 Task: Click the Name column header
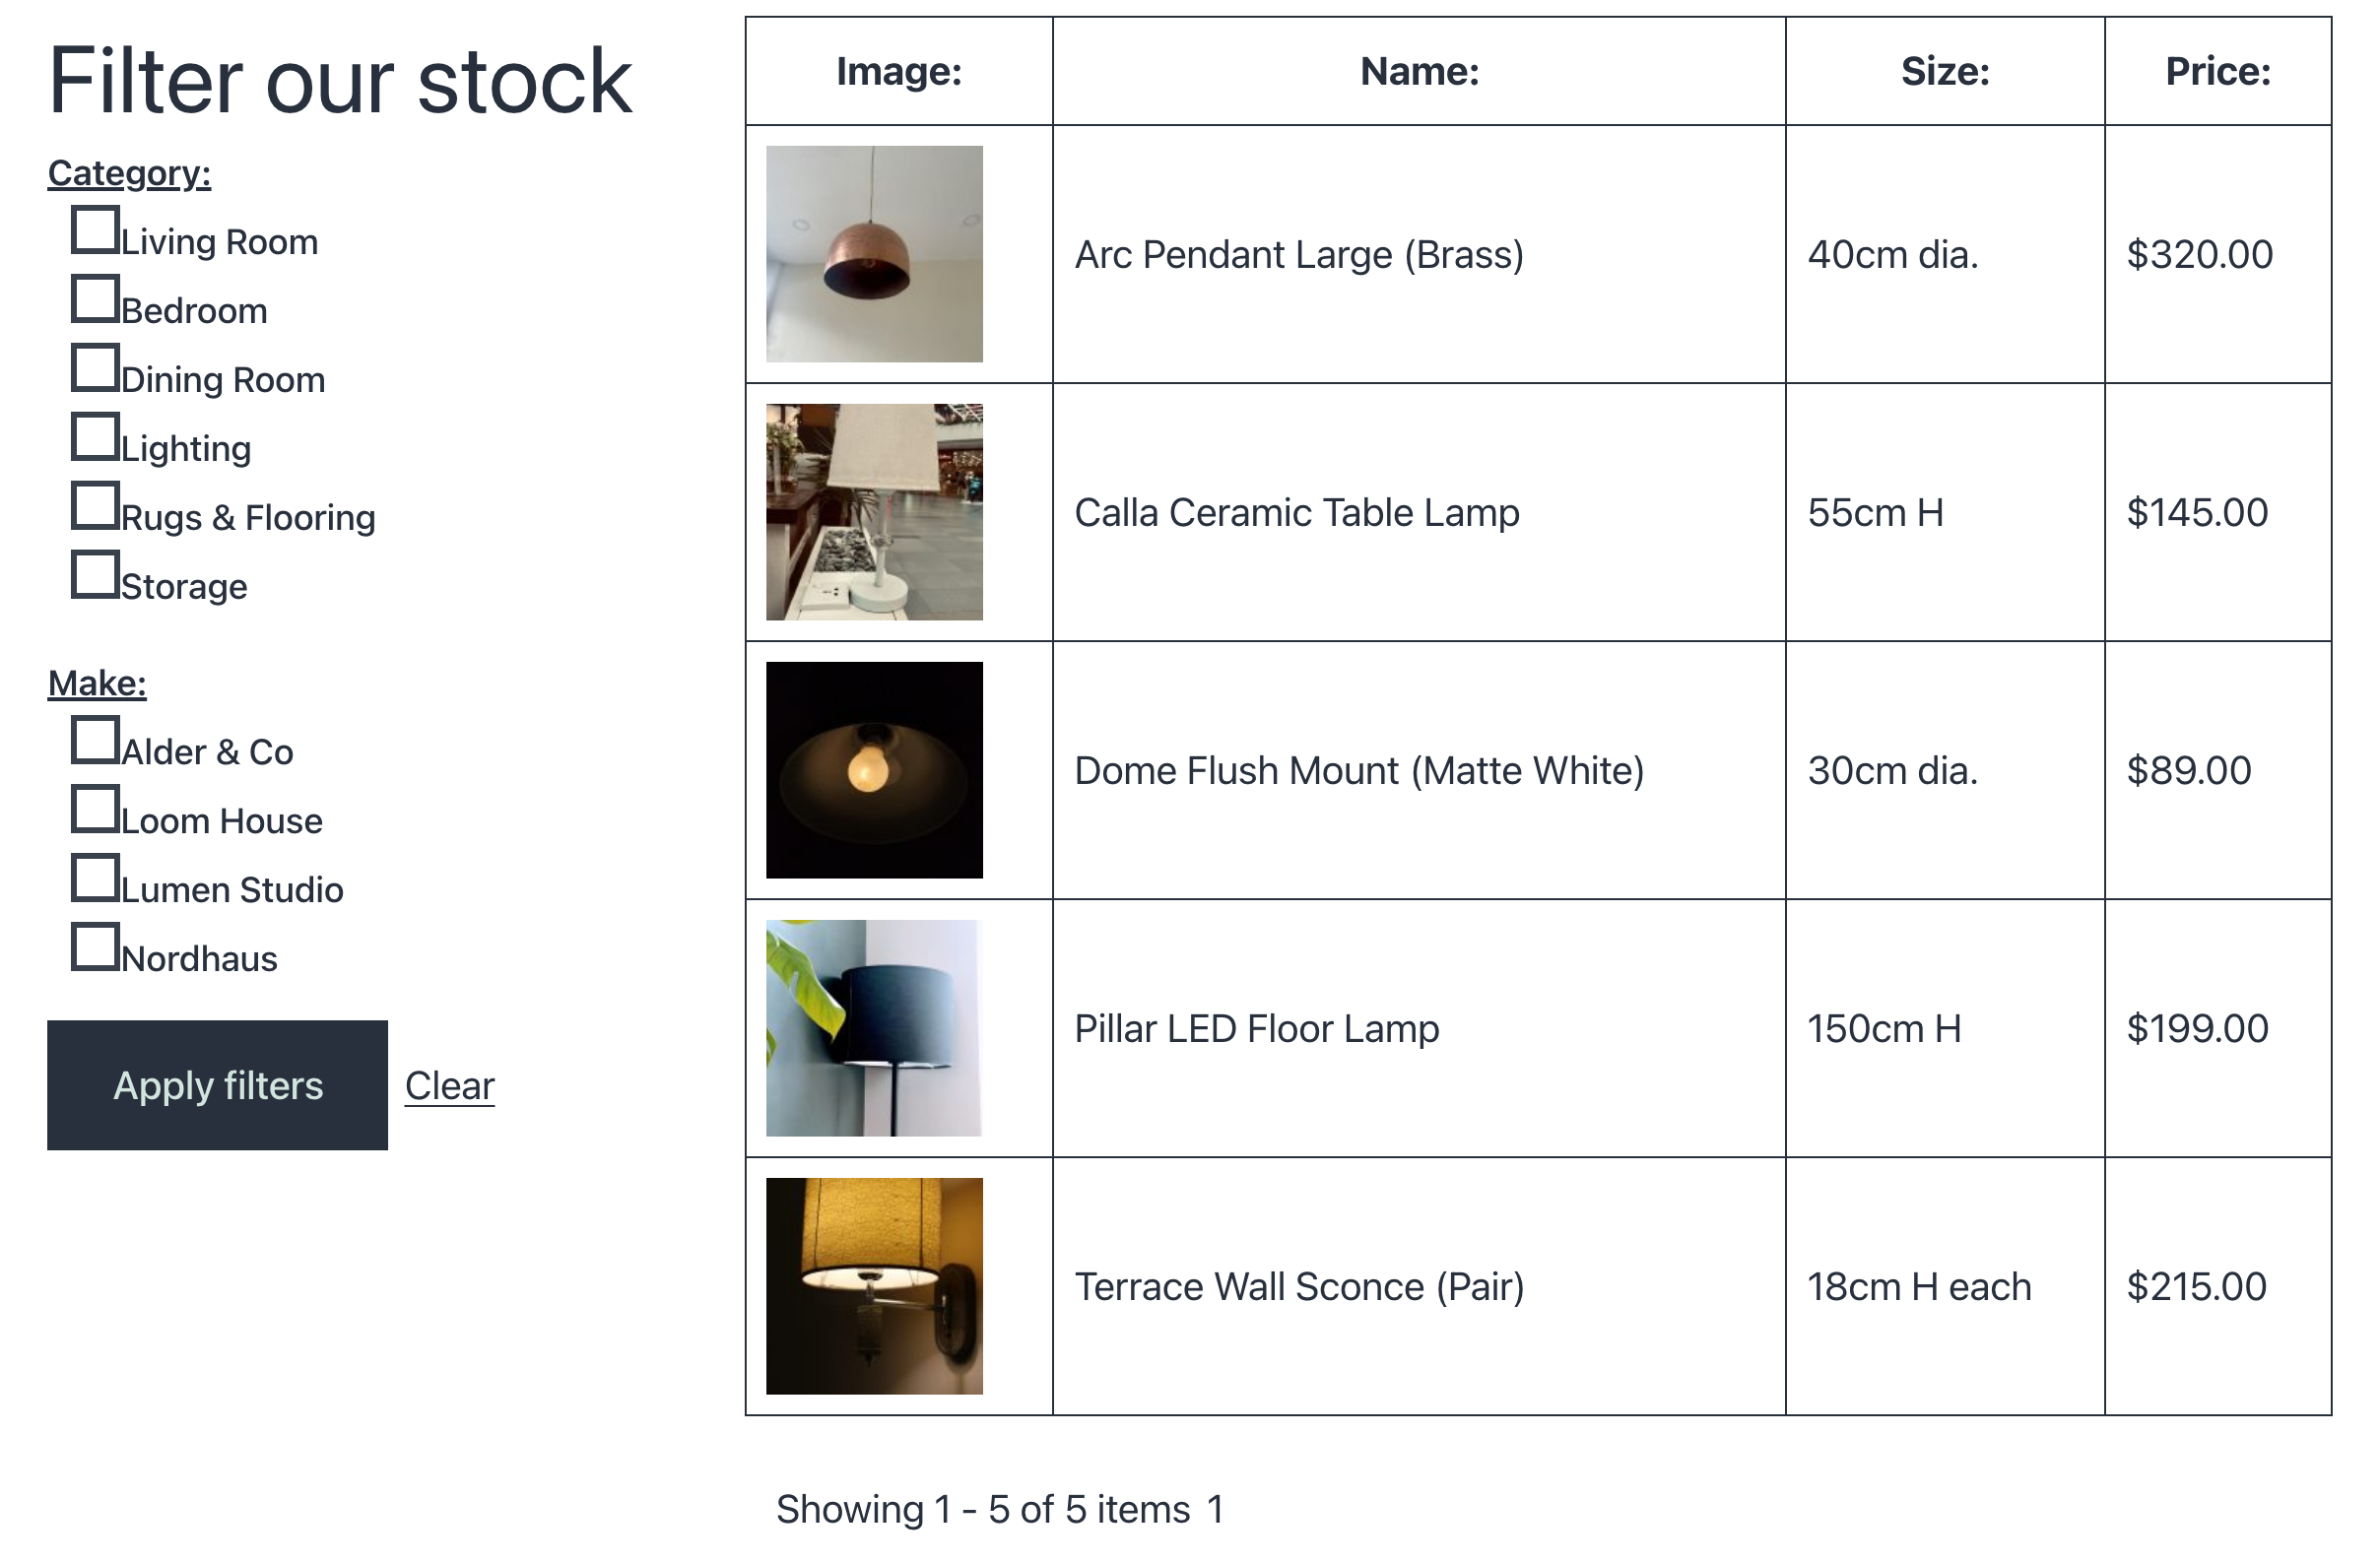coord(1420,71)
